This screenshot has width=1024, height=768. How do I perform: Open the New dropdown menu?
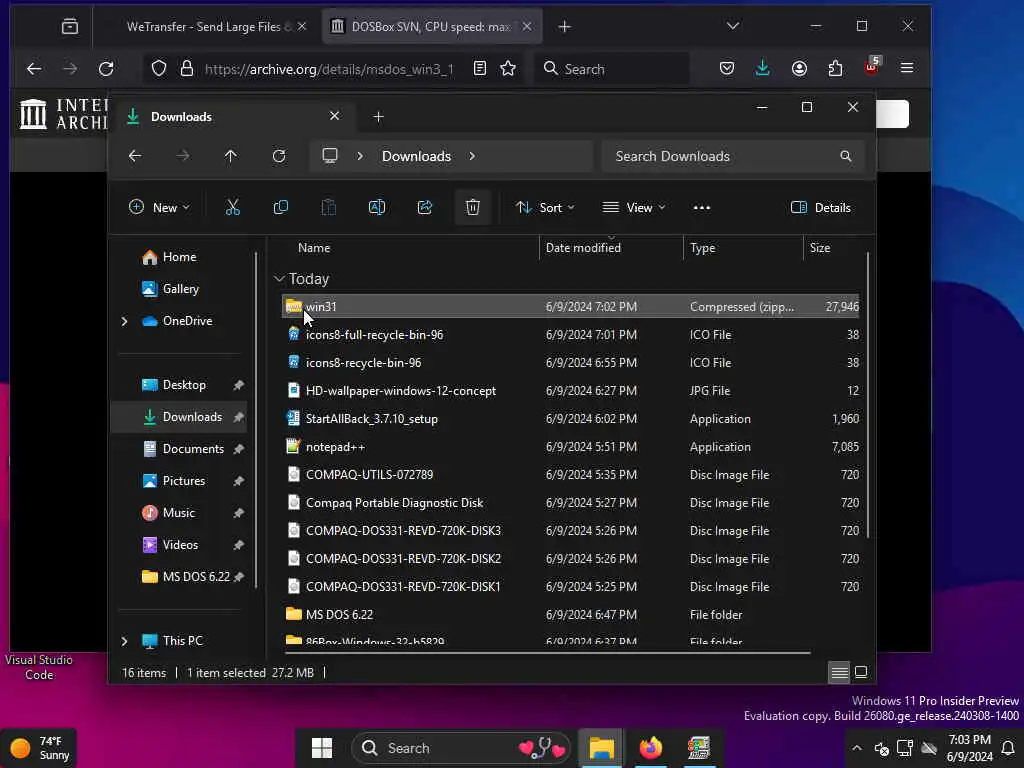click(x=159, y=208)
